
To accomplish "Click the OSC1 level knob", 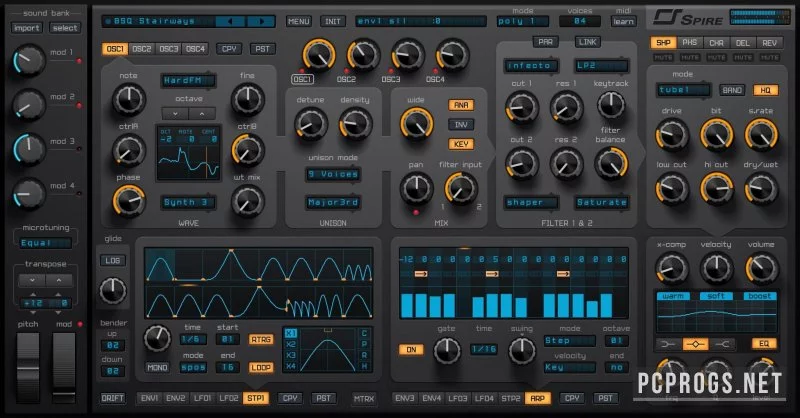I will click(x=318, y=55).
